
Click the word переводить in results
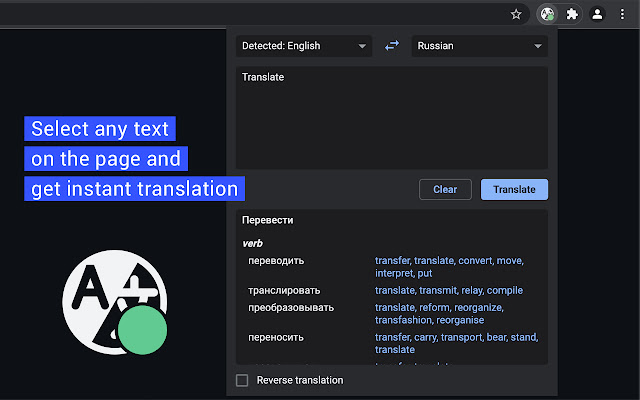pos(276,261)
